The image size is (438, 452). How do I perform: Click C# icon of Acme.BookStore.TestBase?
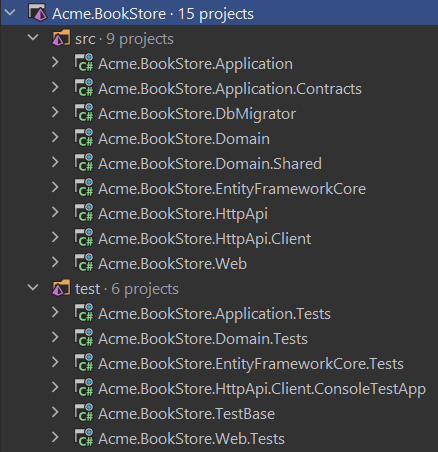point(84,413)
